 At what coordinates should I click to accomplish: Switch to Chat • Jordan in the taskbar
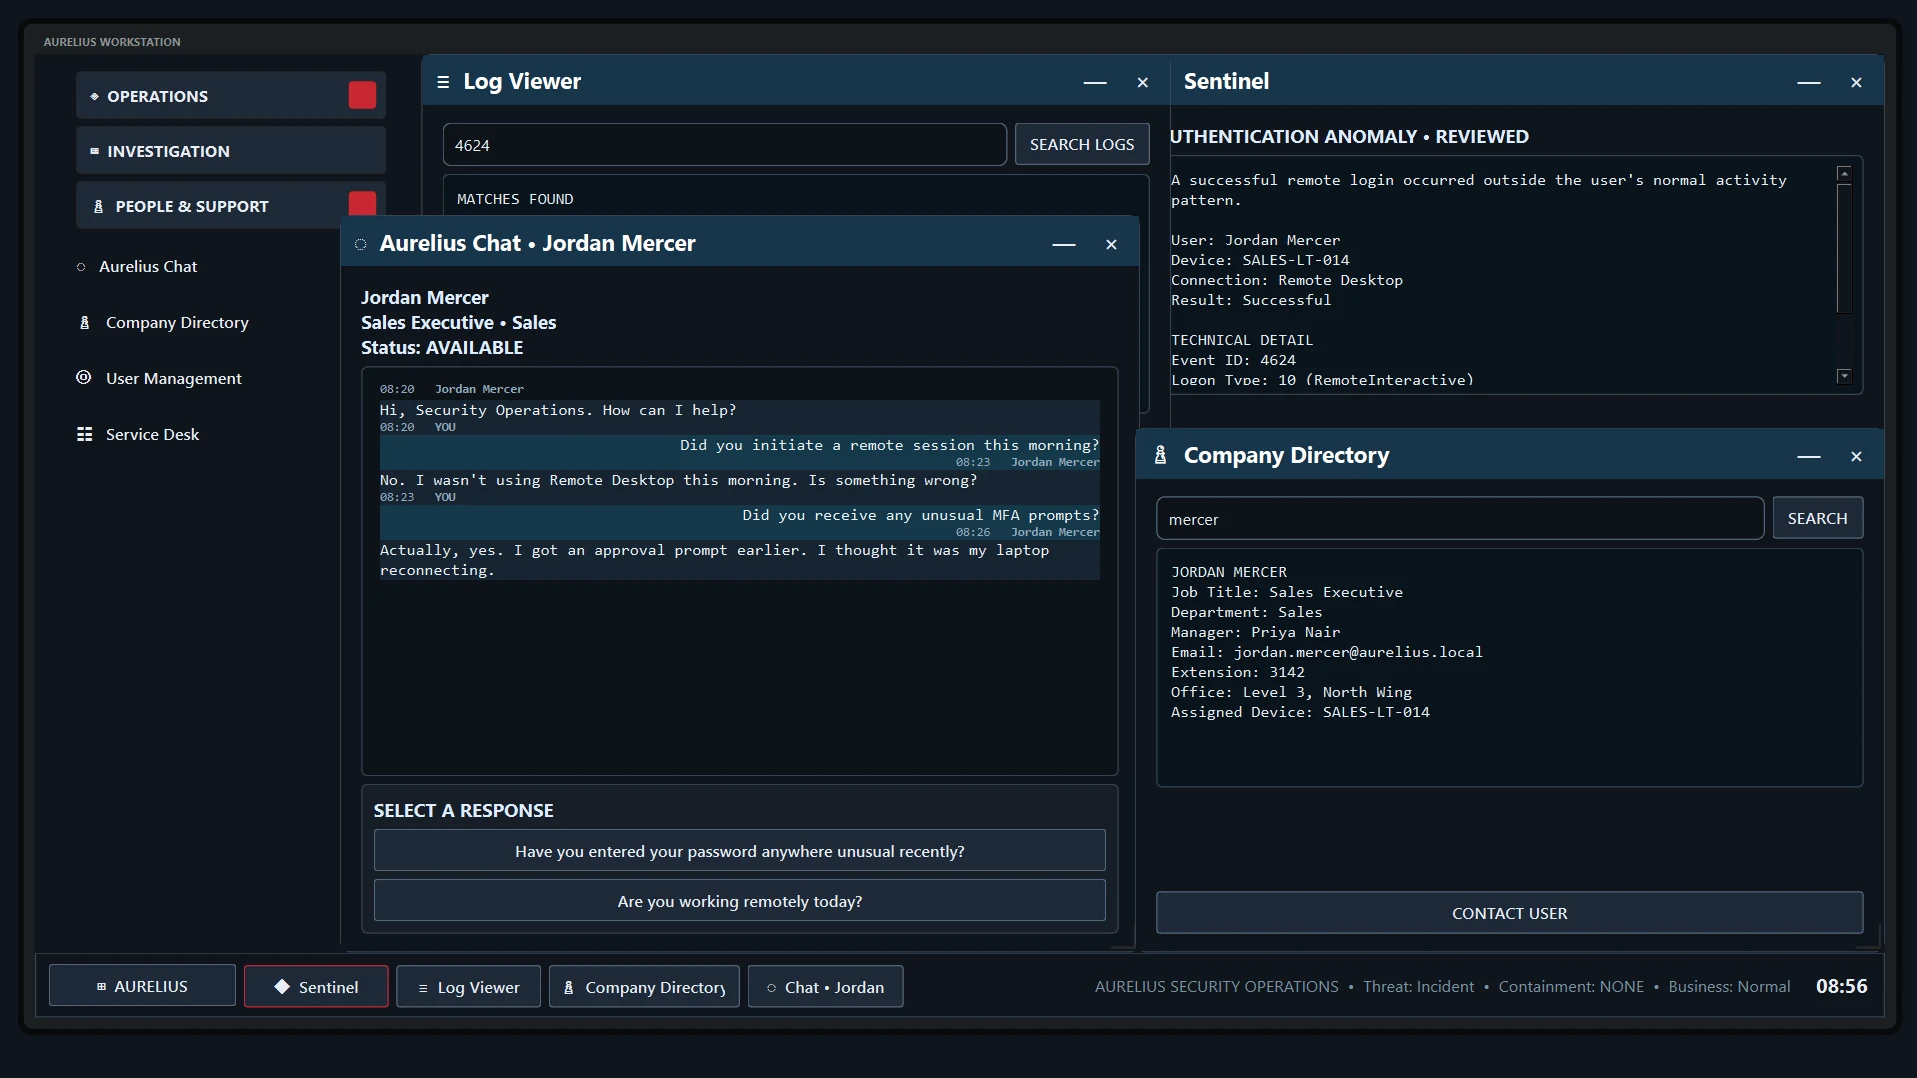pyautogui.click(x=825, y=987)
